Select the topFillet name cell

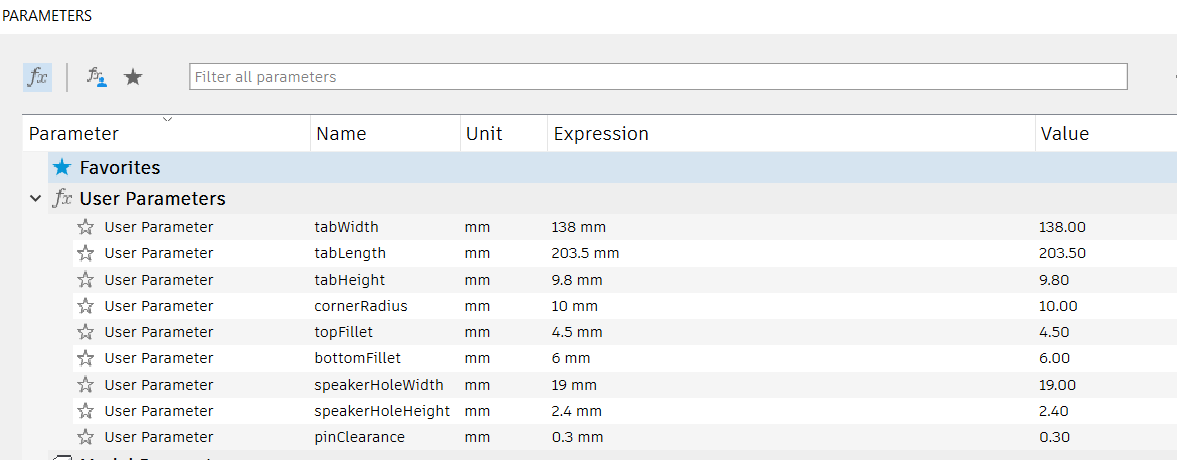tap(343, 332)
